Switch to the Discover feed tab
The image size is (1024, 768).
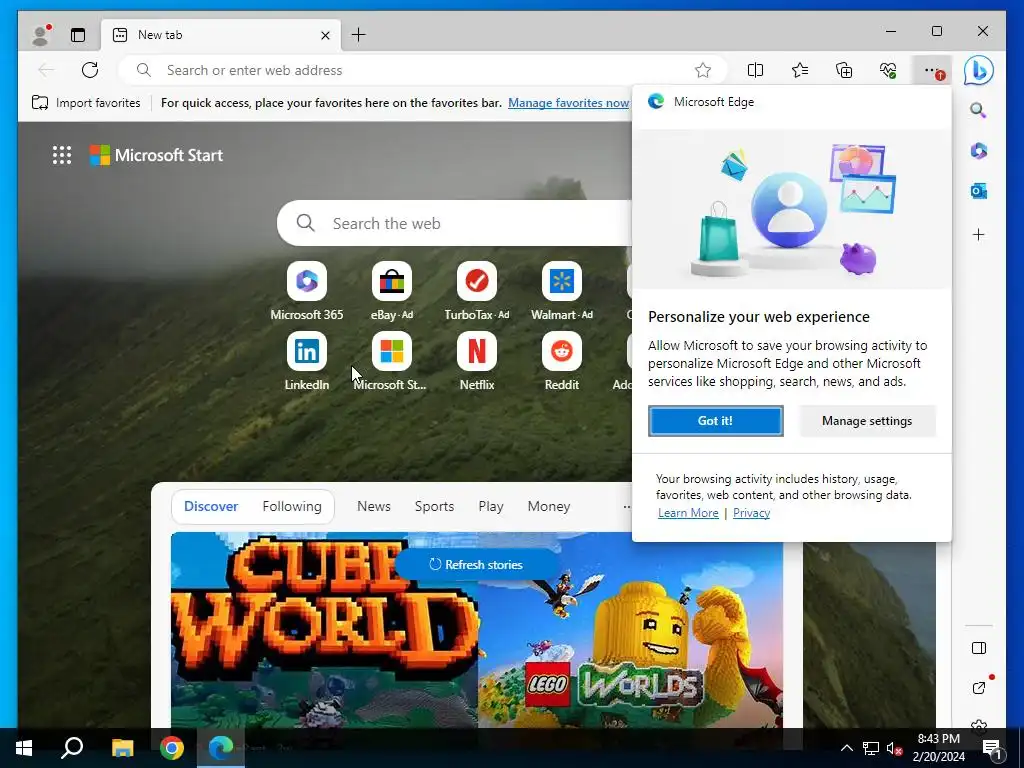[x=211, y=506]
